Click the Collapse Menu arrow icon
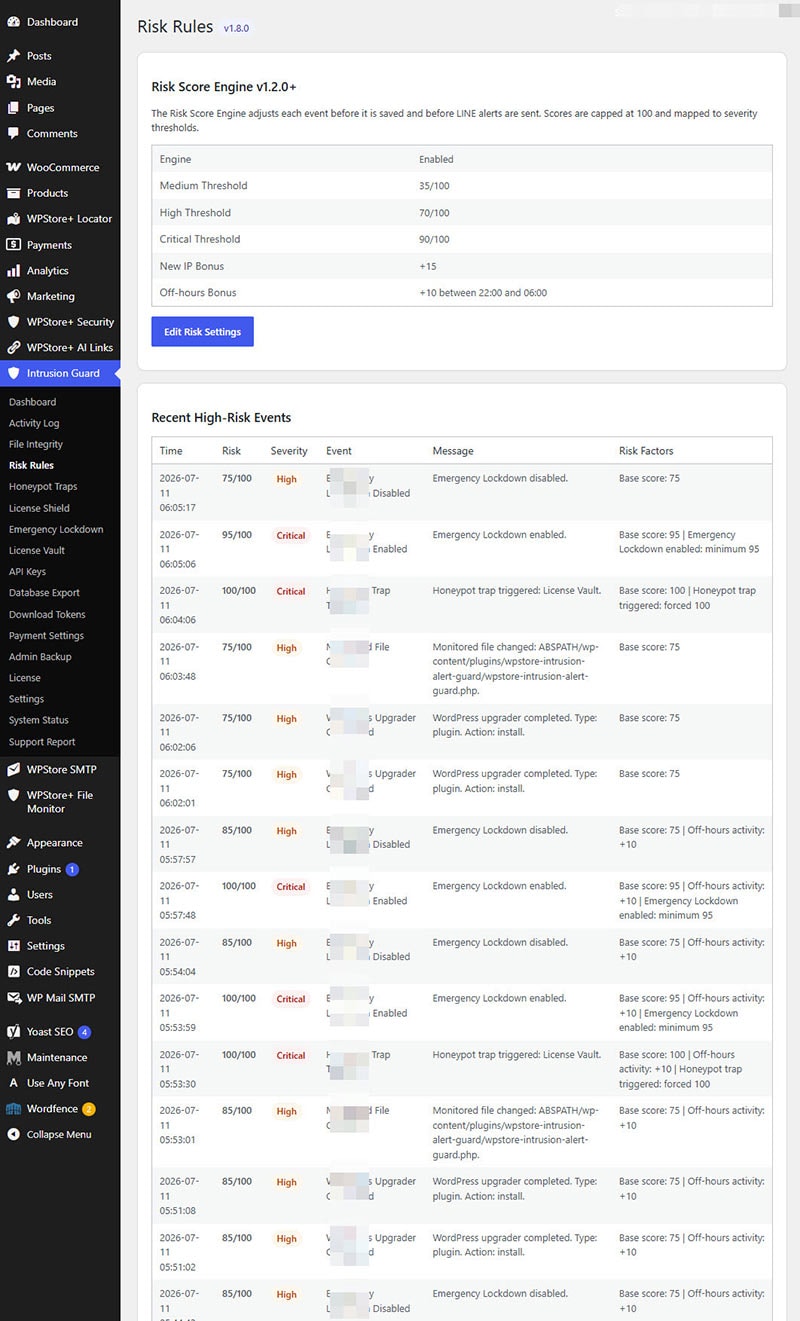 [x=13, y=1135]
